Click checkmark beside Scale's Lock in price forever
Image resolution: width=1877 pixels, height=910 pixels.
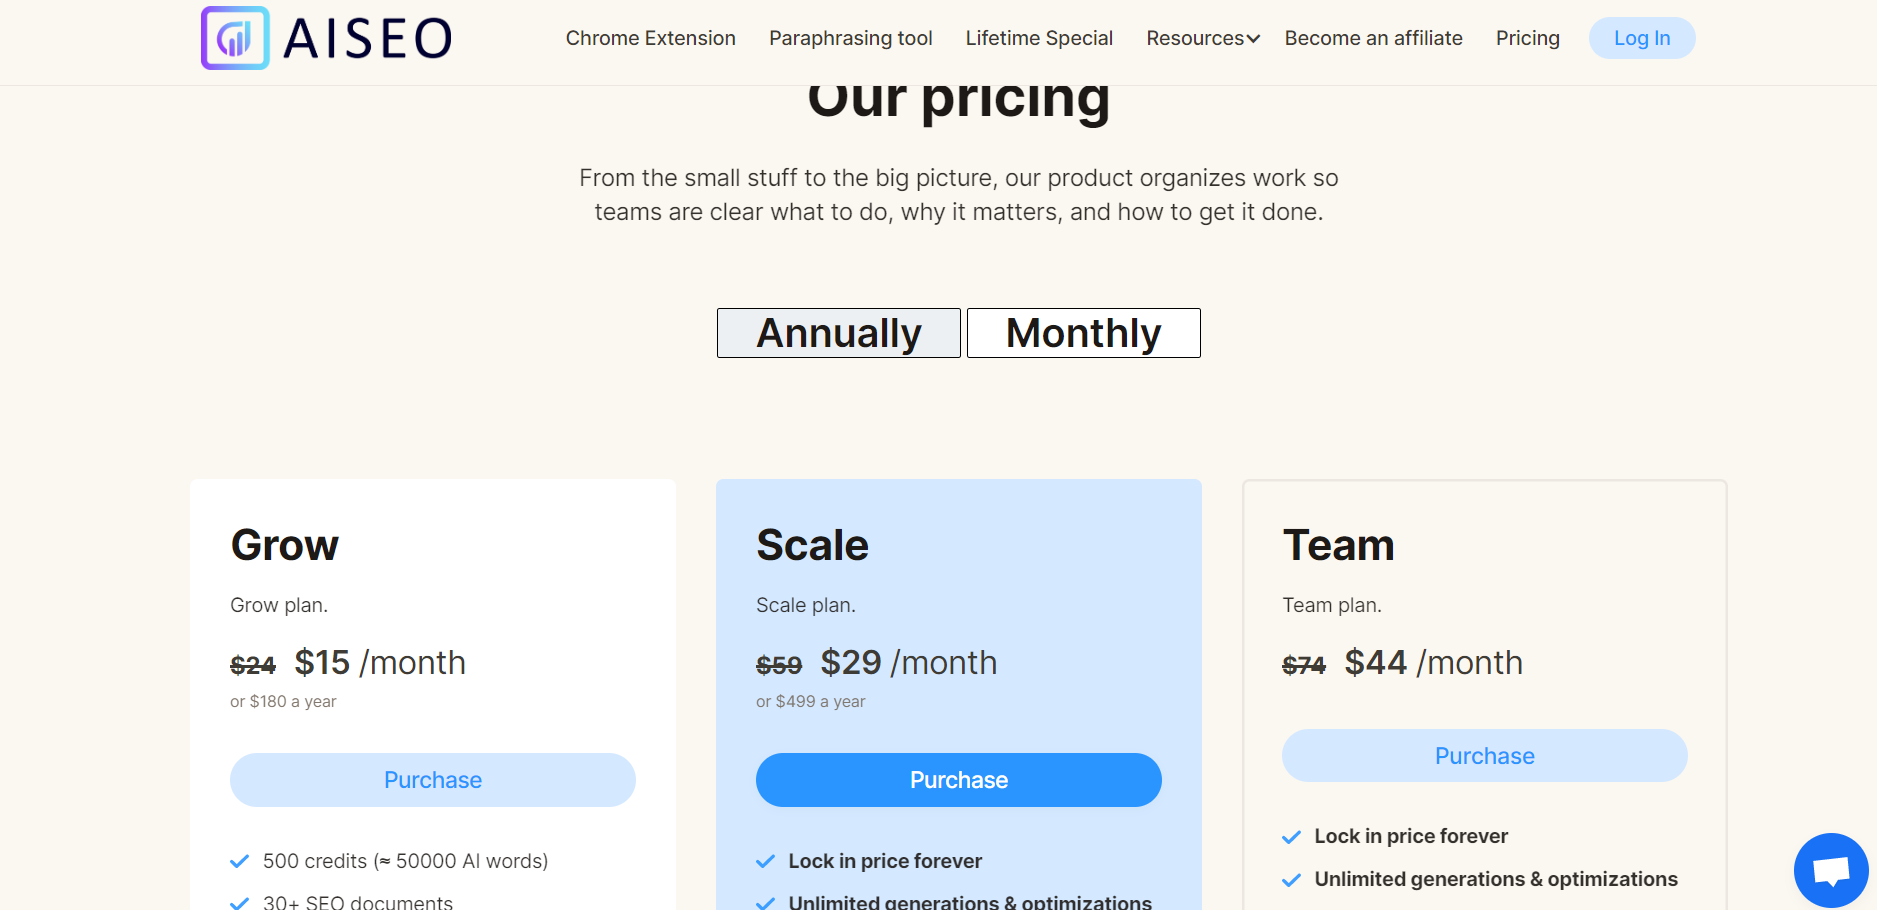[766, 861]
